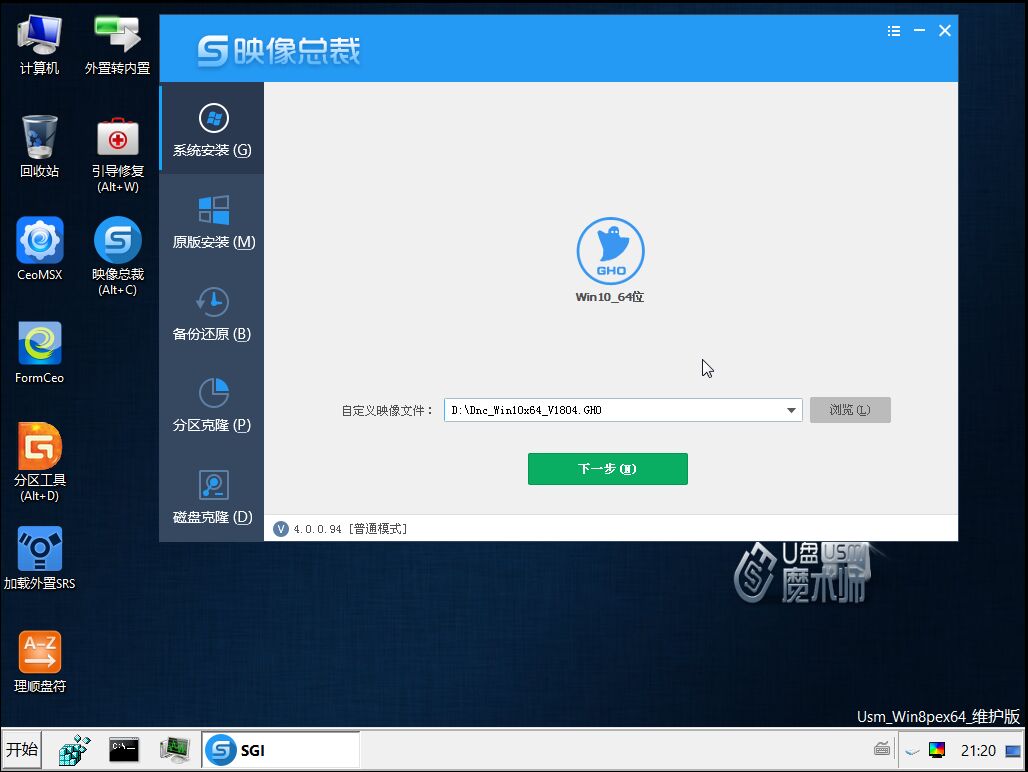Viewport: 1028px width, 772px height.
Task: Click the colorful display tray icon
Action: 937,750
